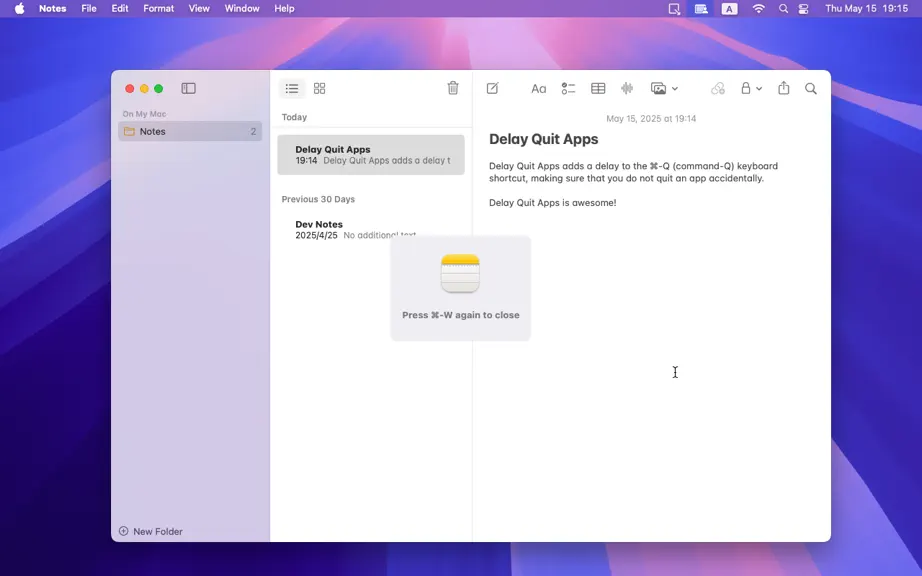
Task: Toggle the sidebar visibility icon
Action: (188, 88)
